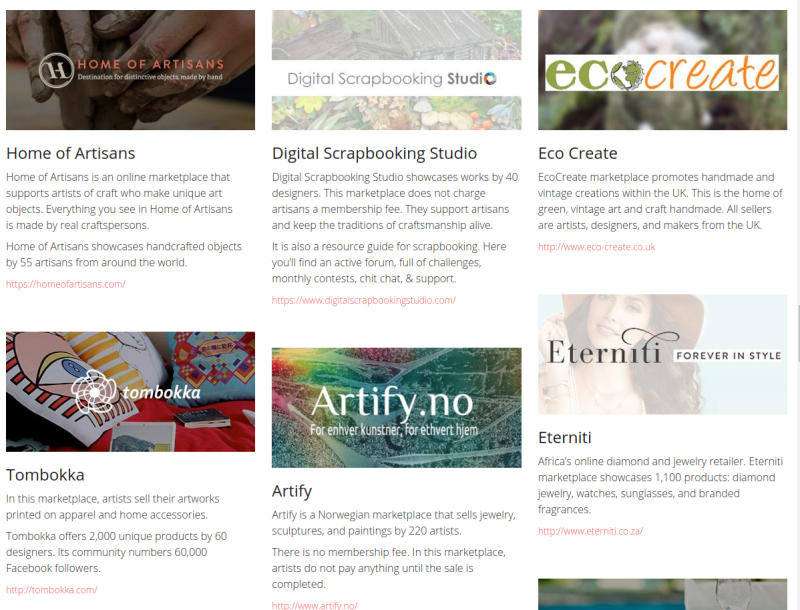The height and width of the screenshot is (610, 800).
Task: Select the Home of Artisans heading
Action: [x=70, y=153]
